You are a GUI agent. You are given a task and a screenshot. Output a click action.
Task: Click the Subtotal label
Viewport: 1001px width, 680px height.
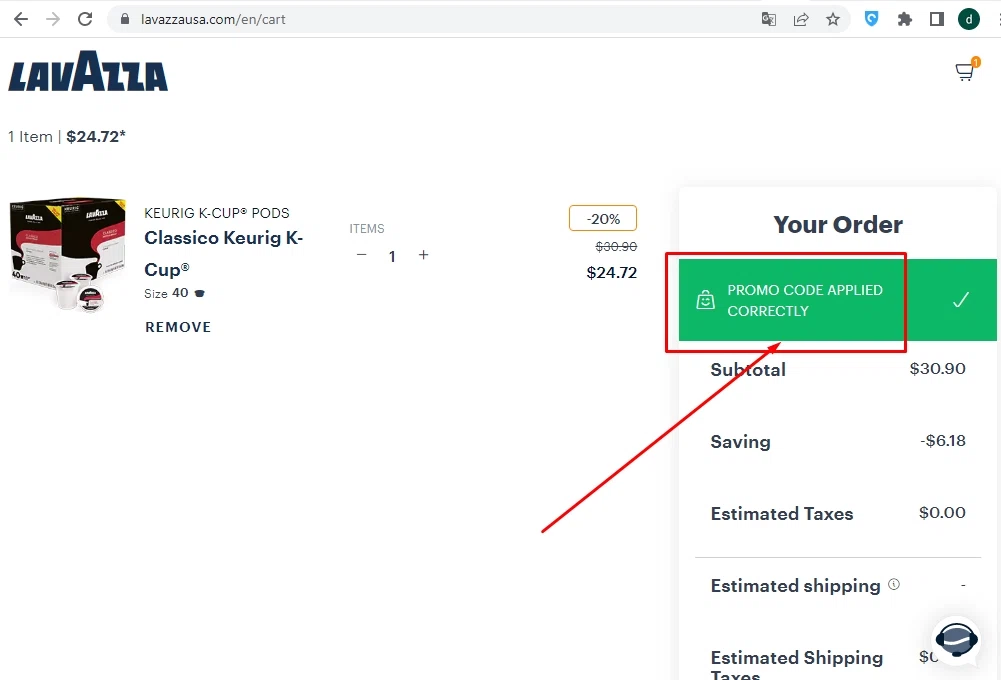[748, 370]
